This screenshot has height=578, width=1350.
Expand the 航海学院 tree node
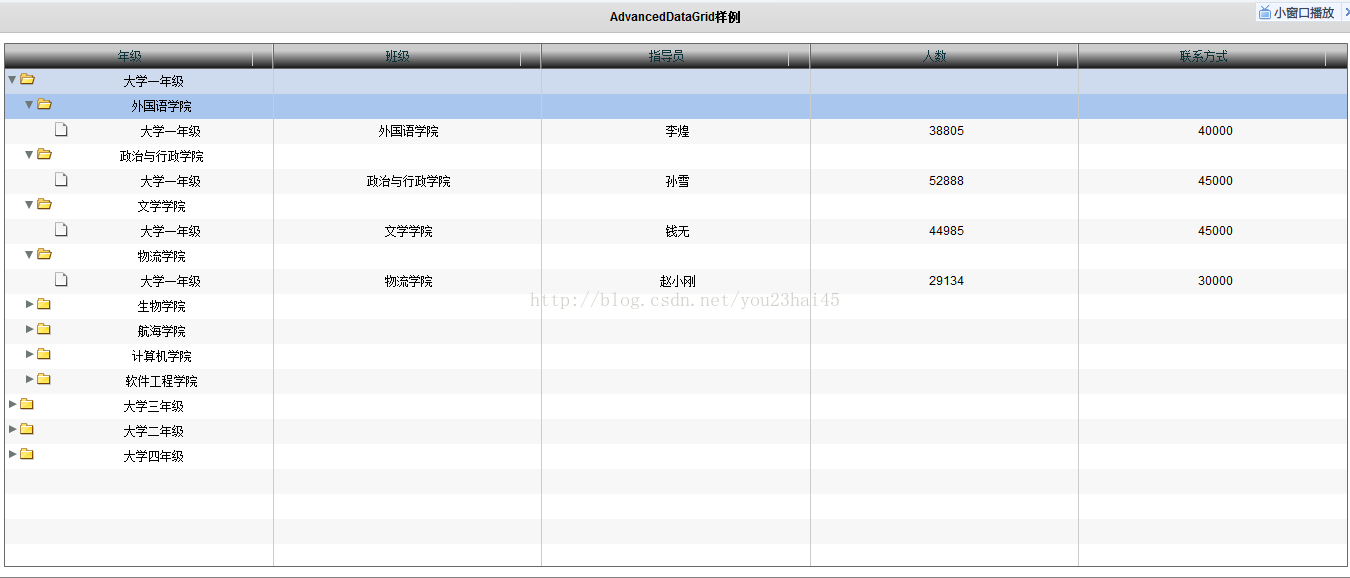point(30,329)
